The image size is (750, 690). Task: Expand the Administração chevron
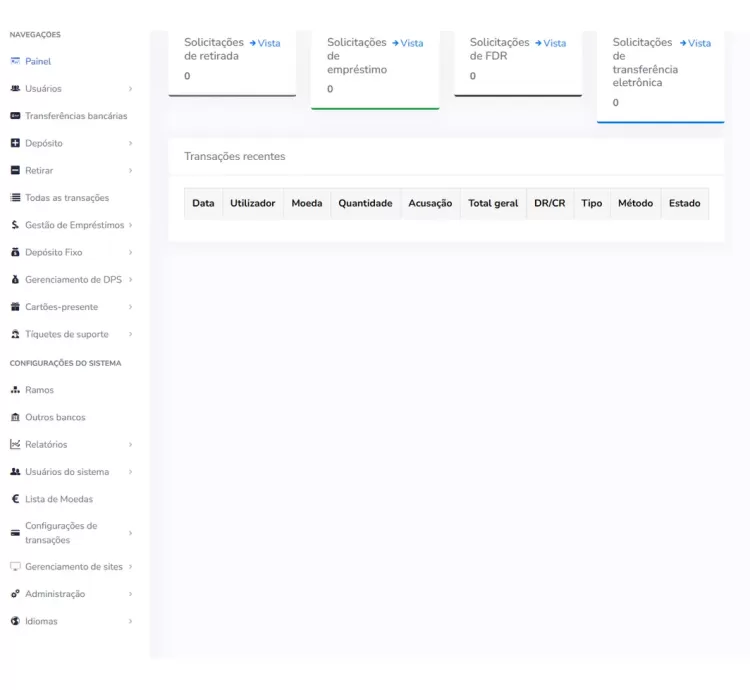coord(130,594)
